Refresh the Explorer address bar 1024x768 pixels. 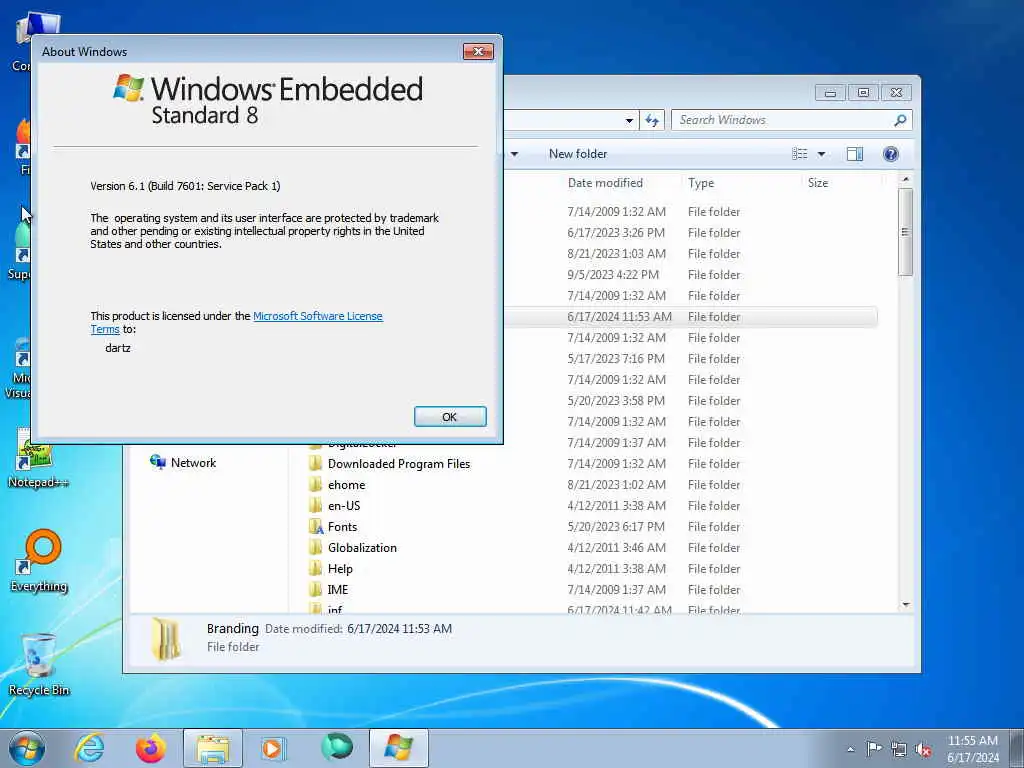coord(652,120)
